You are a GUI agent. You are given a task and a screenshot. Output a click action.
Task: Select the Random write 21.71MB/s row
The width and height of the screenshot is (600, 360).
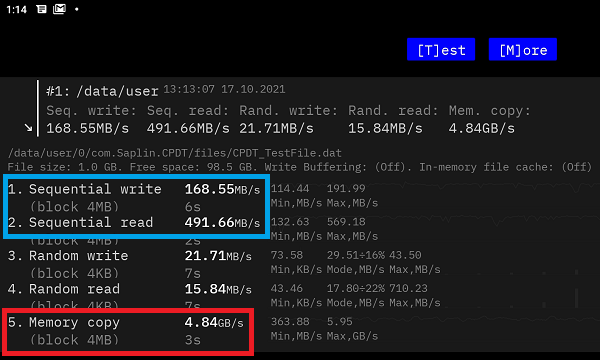(x=130, y=264)
